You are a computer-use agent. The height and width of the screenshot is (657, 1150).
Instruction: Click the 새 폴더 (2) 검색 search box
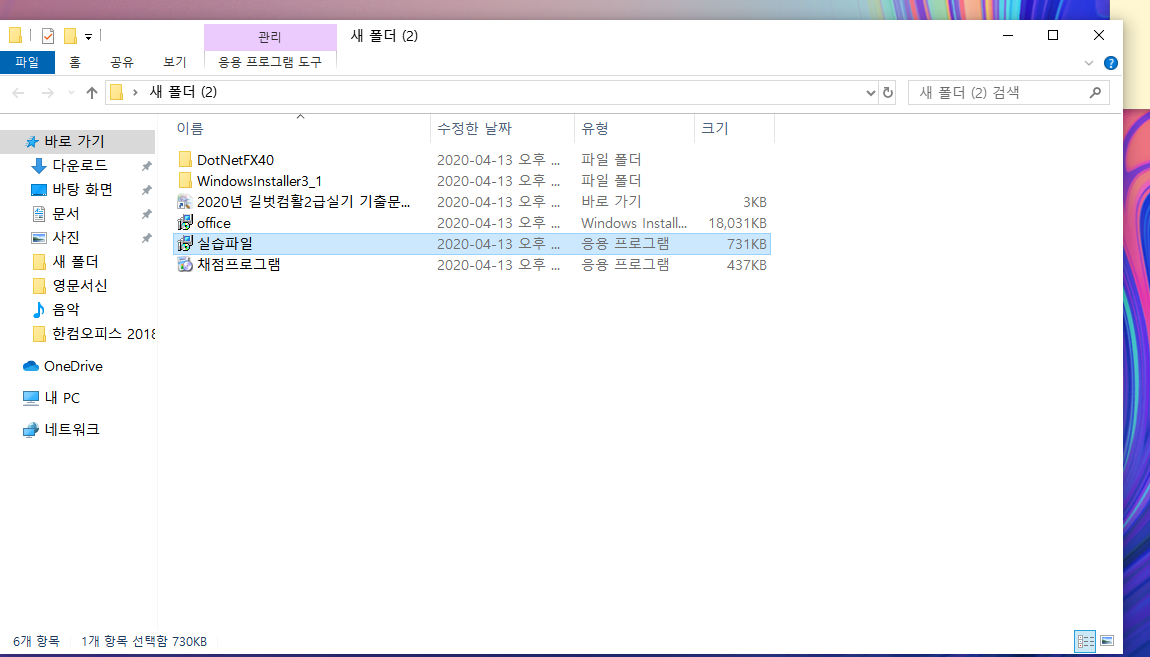(998, 93)
